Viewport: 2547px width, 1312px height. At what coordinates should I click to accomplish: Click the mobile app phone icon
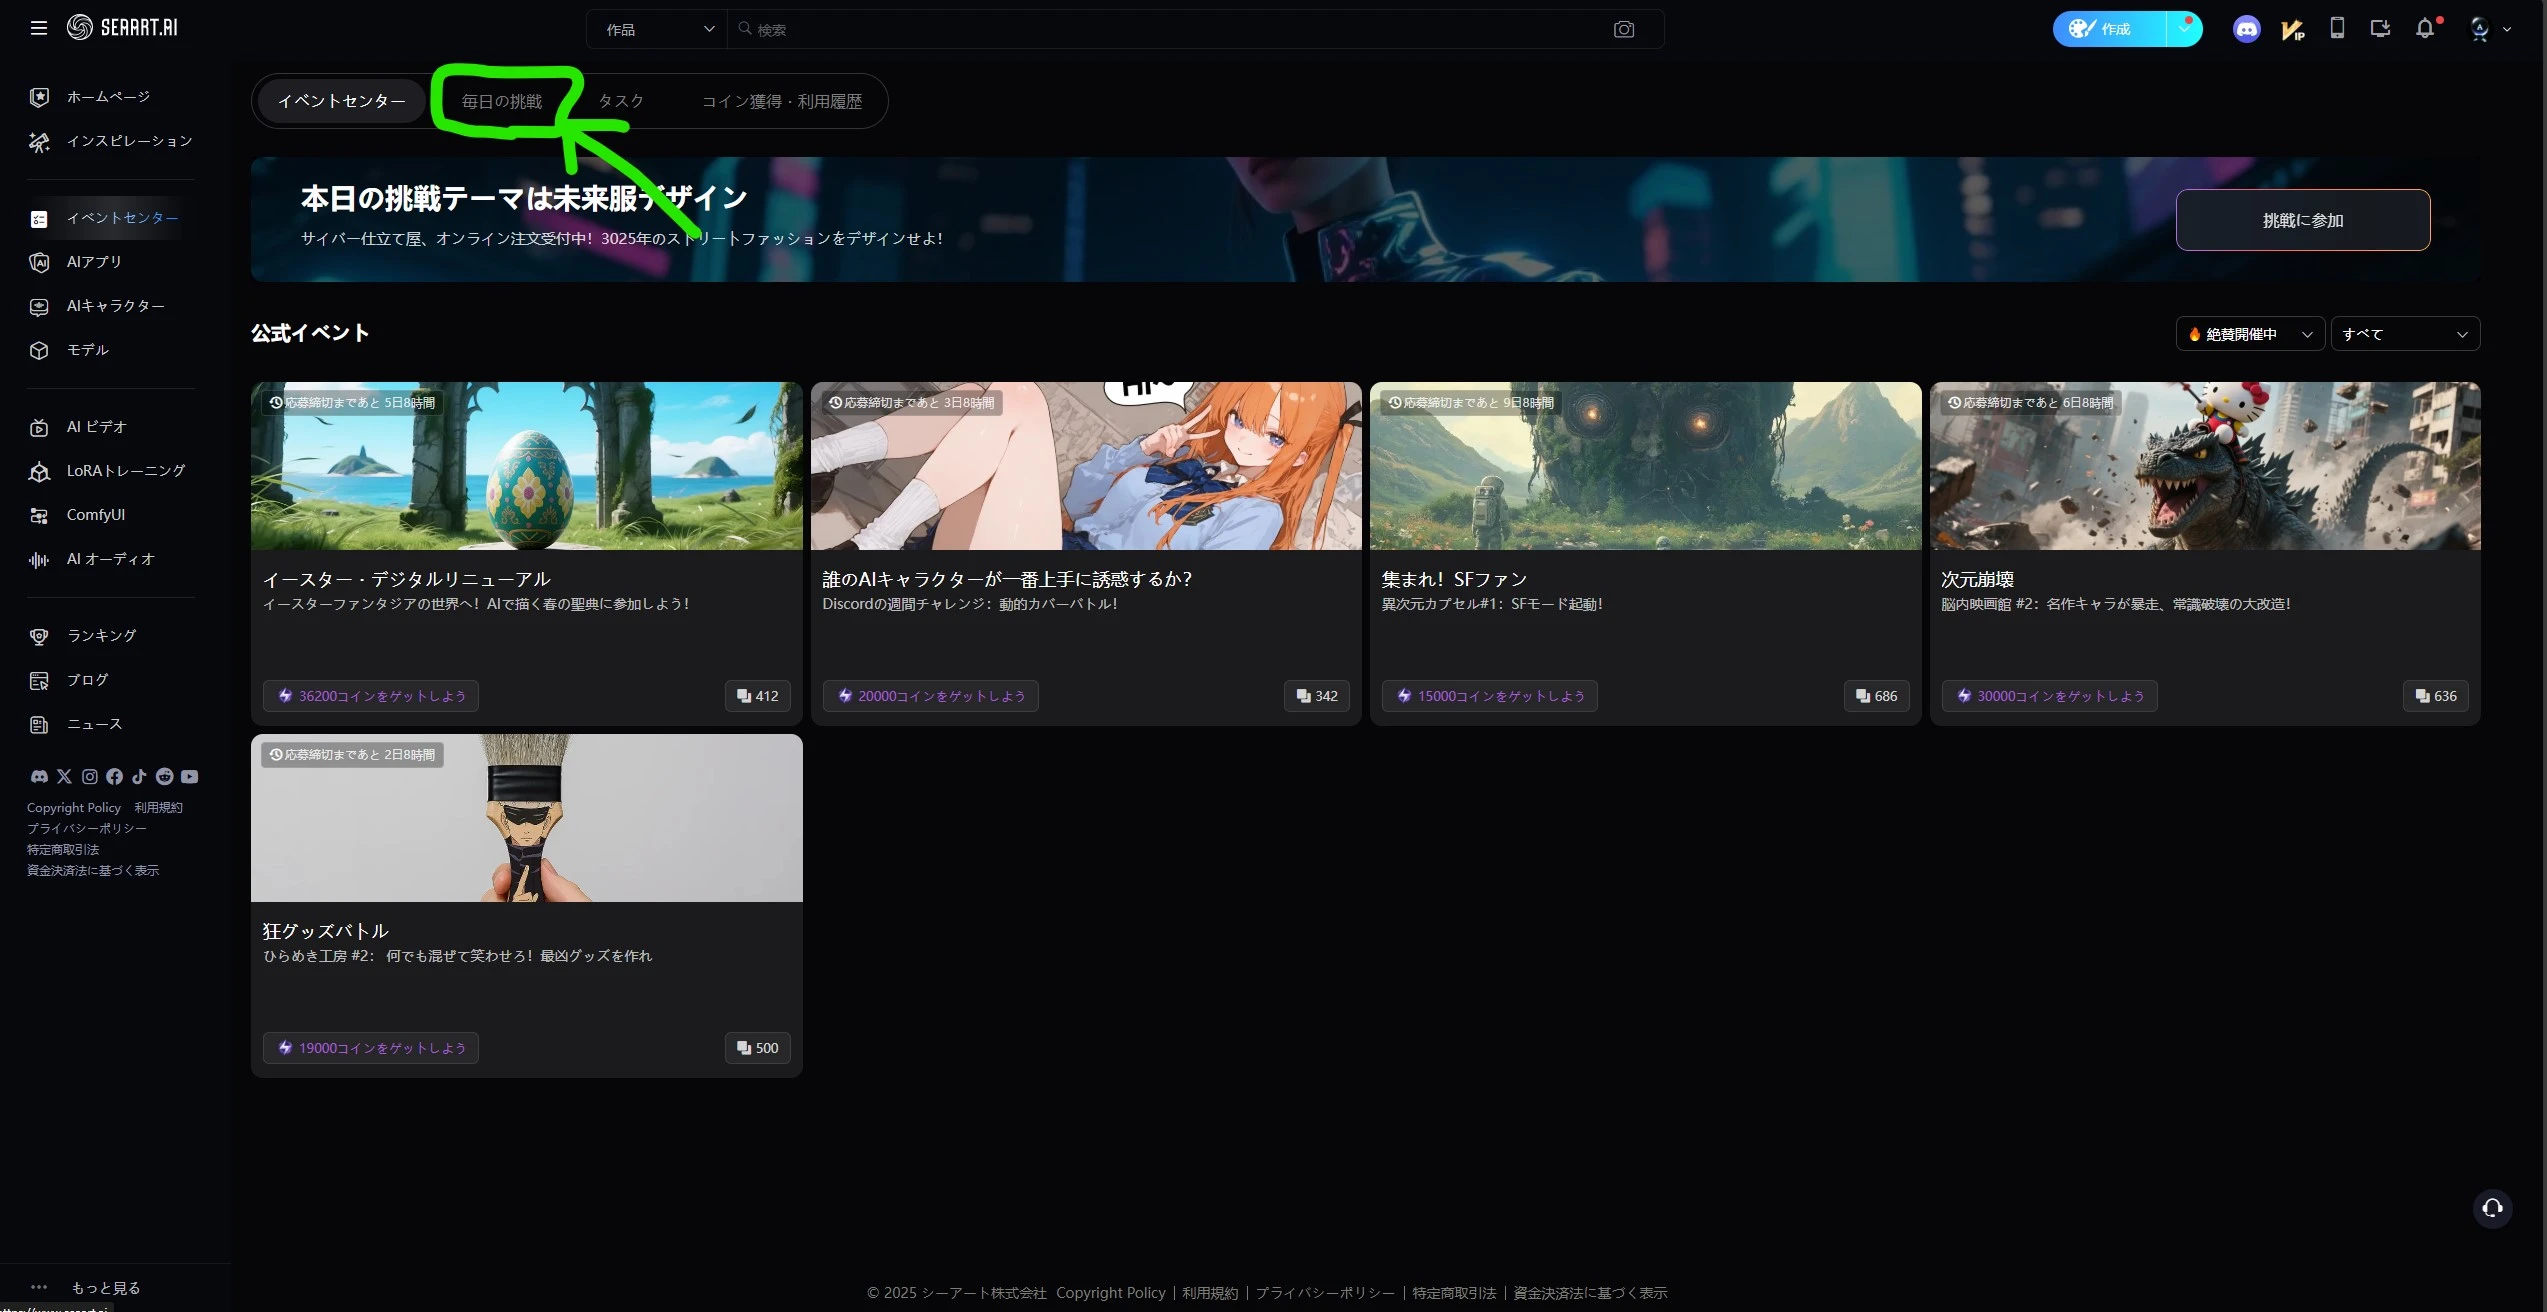pyautogui.click(x=2337, y=28)
